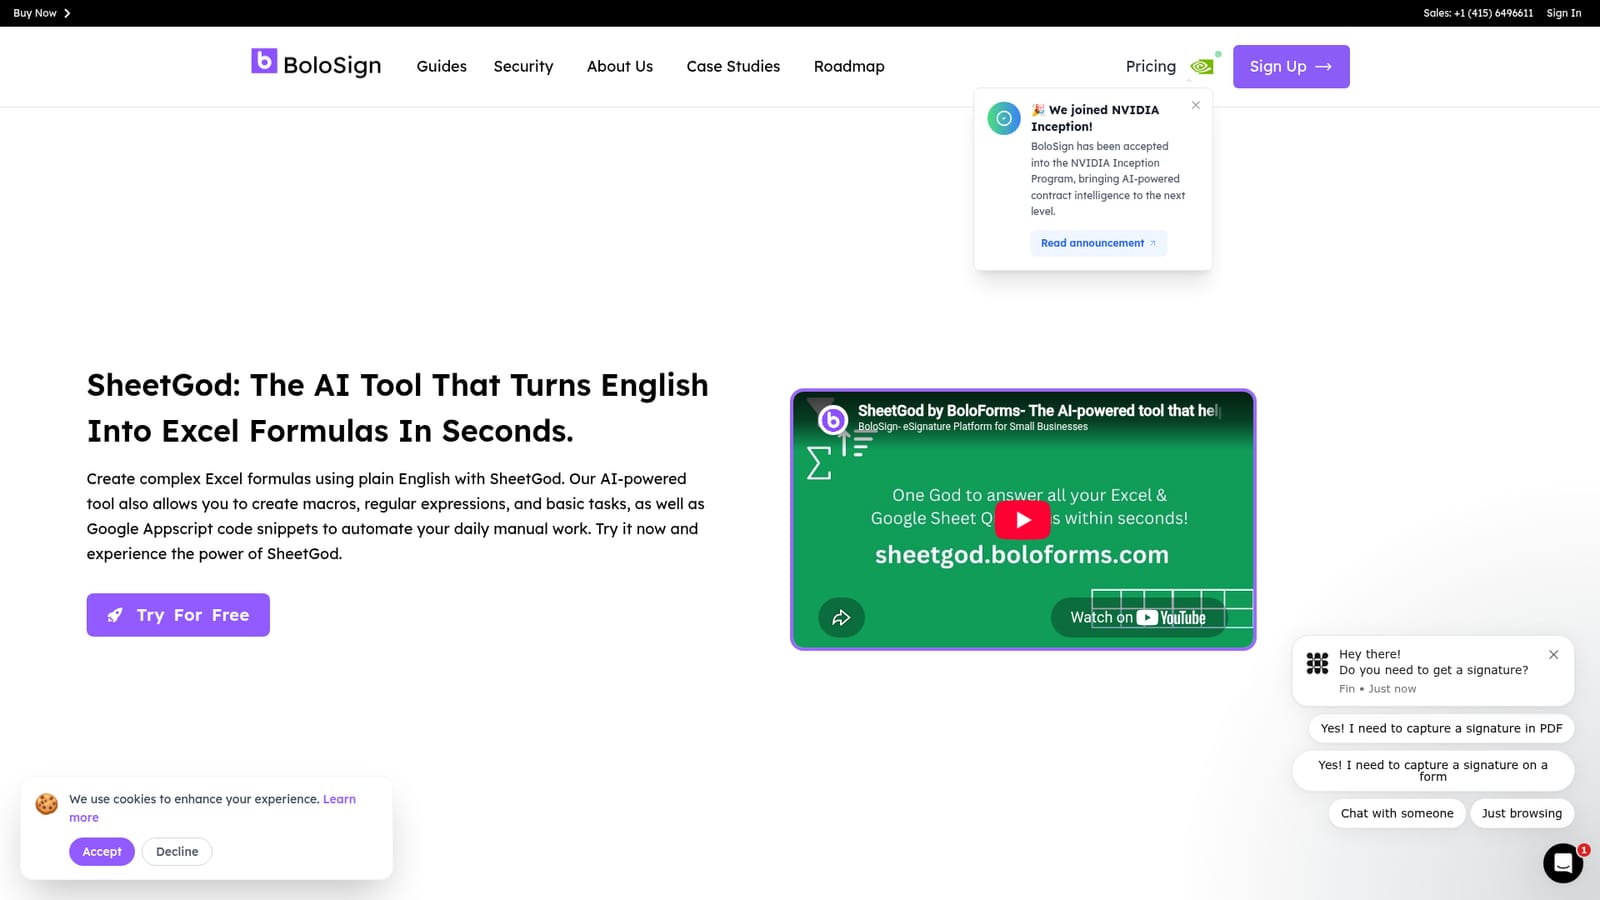1600x900 pixels.
Task: Click the Try For Free button
Action: (178, 615)
